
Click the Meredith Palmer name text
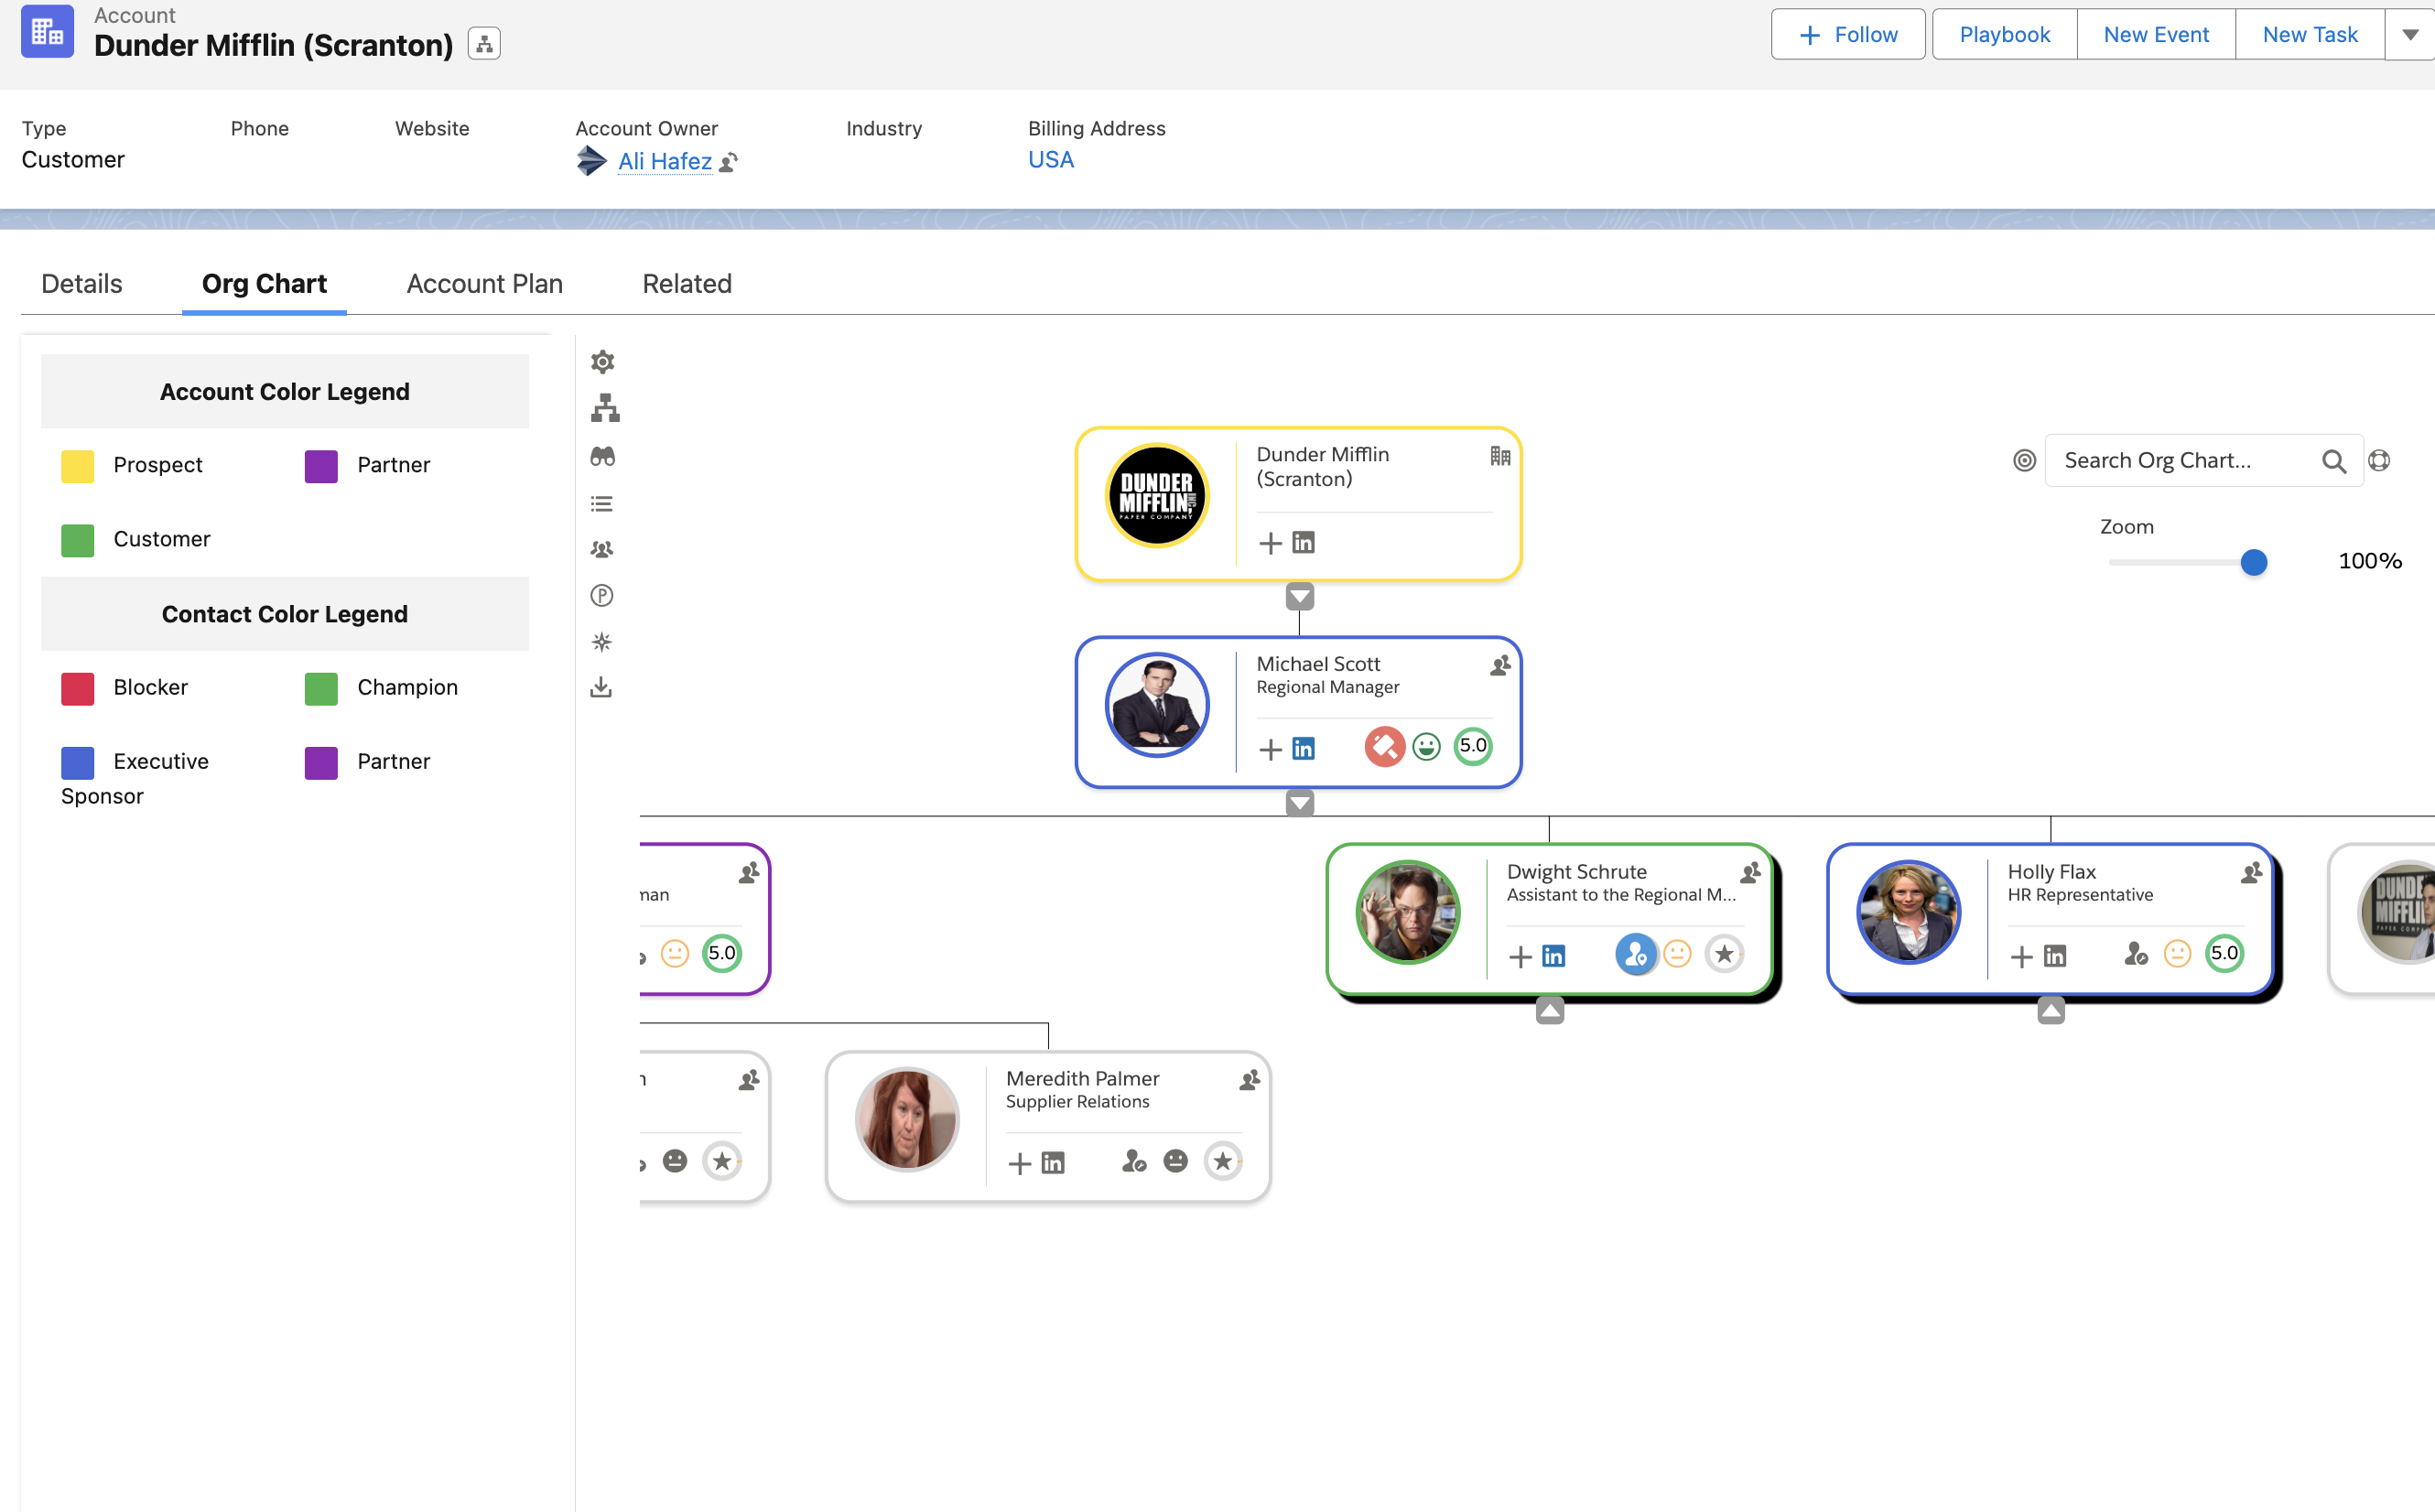pyautogui.click(x=1083, y=1078)
